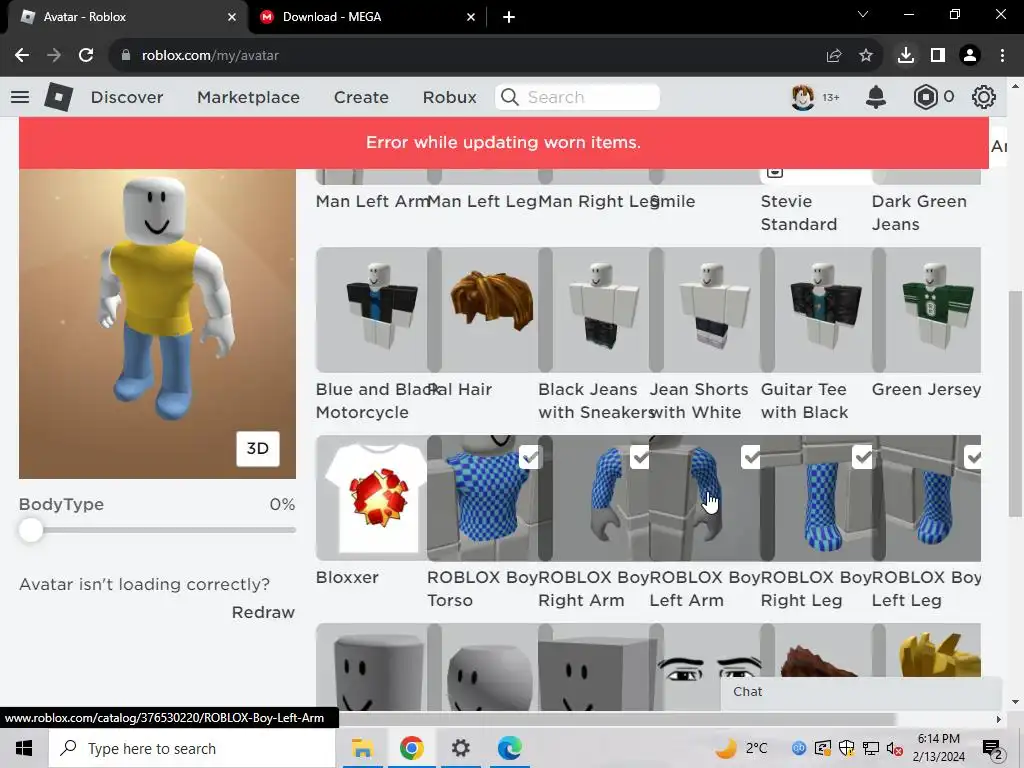Open the Chat panel
This screenshot has width=1024, height=768.
point(861,693)
